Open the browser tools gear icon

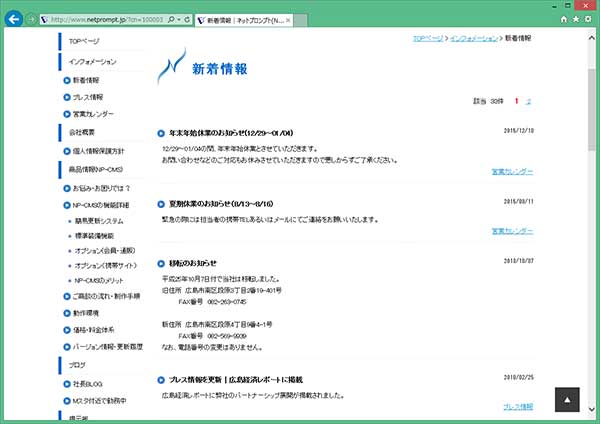pyautogui.click(x=588, y=19)
